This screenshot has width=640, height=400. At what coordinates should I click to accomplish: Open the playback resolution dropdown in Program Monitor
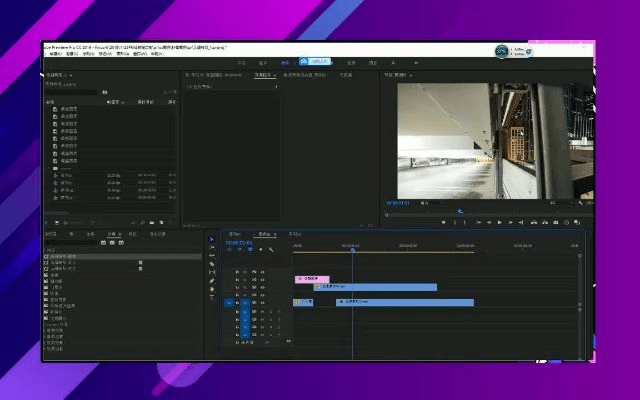click(560, 202)
